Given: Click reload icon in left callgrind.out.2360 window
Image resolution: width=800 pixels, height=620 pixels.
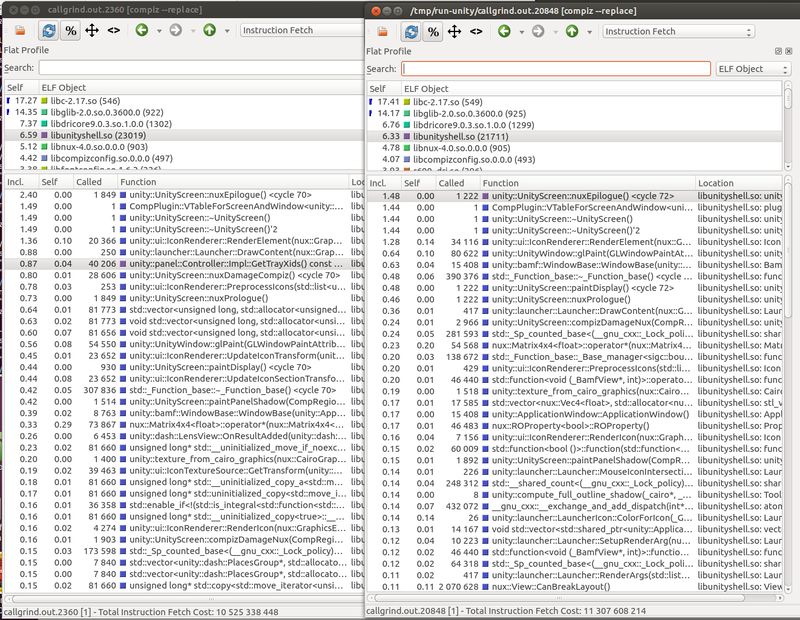Looking at the screenshot, I should tap(49, 31).
